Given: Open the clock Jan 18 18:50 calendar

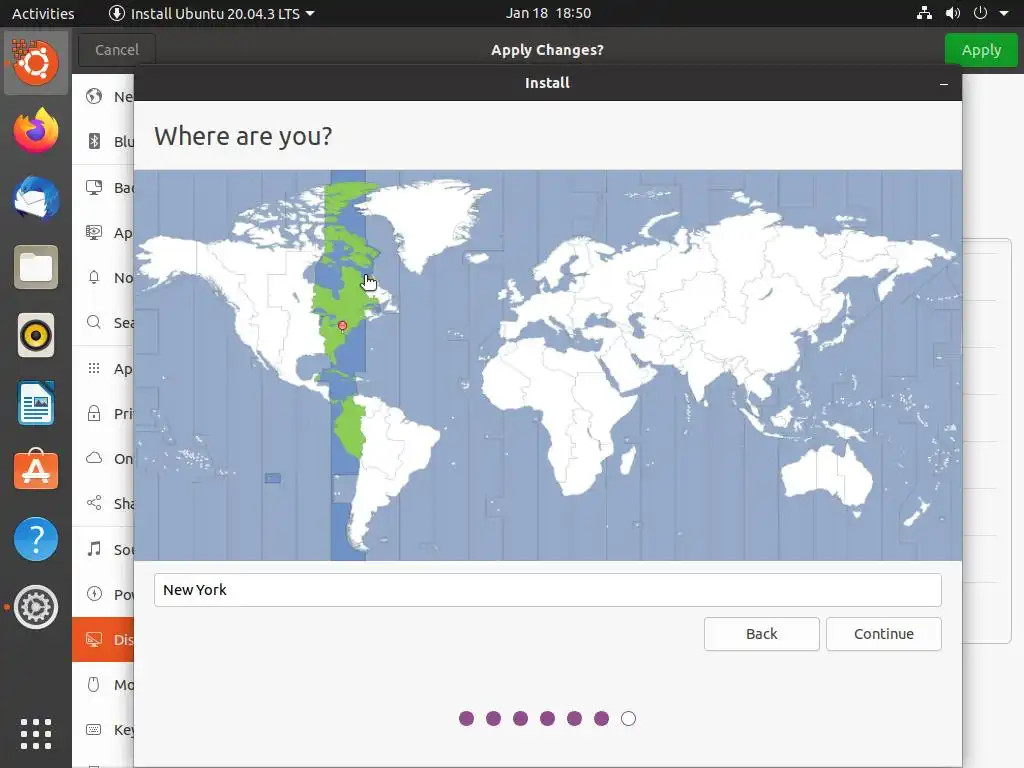Looking at the screenshot, I should [x=548, y=13].
